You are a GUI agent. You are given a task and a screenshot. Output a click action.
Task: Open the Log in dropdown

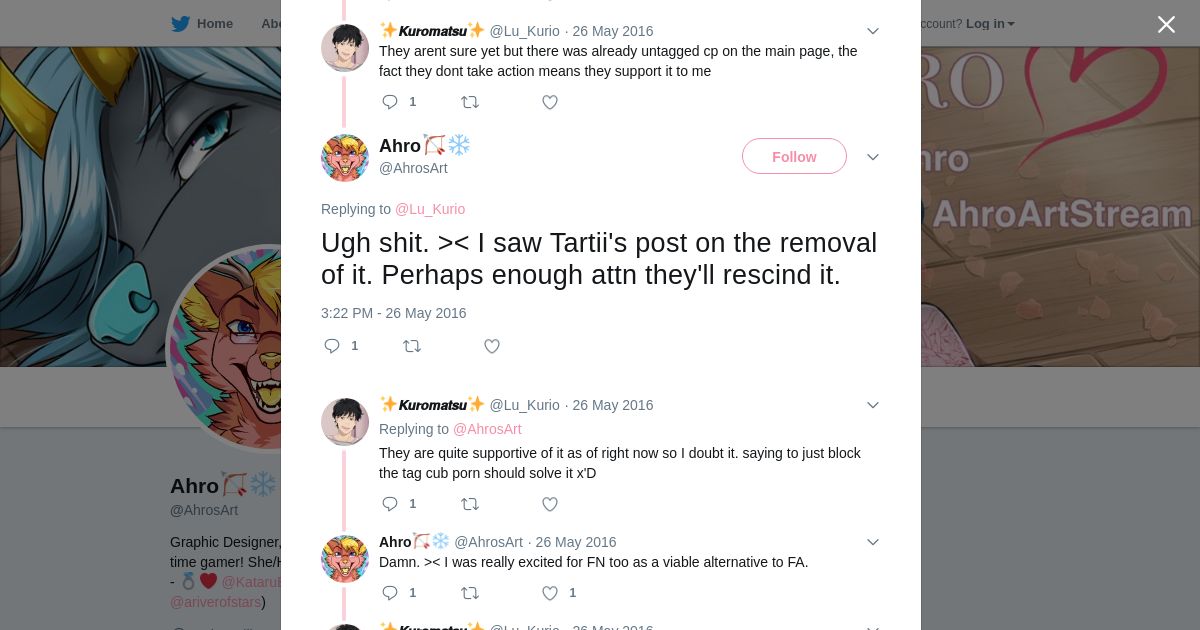point(990,24)
